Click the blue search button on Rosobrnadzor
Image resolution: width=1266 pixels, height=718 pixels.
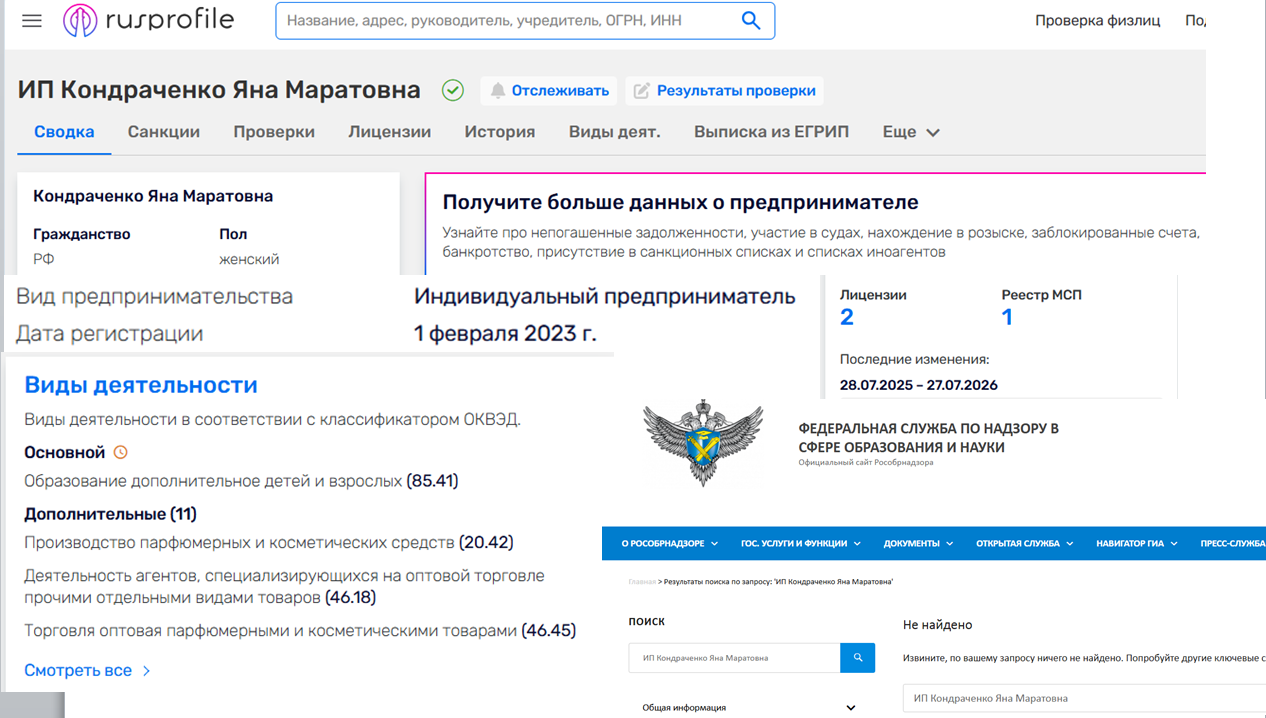[858, 658]
